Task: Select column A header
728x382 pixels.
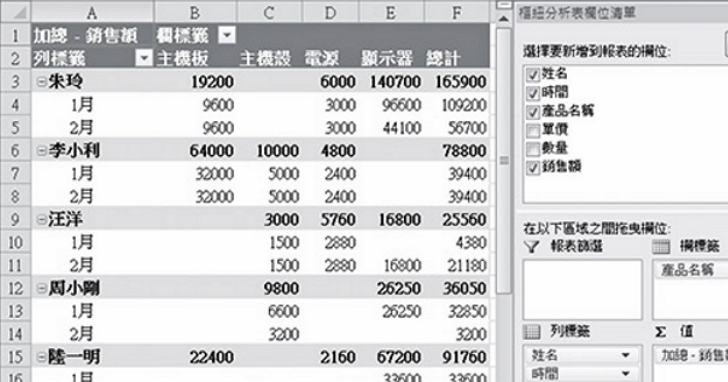Action: 92,12
